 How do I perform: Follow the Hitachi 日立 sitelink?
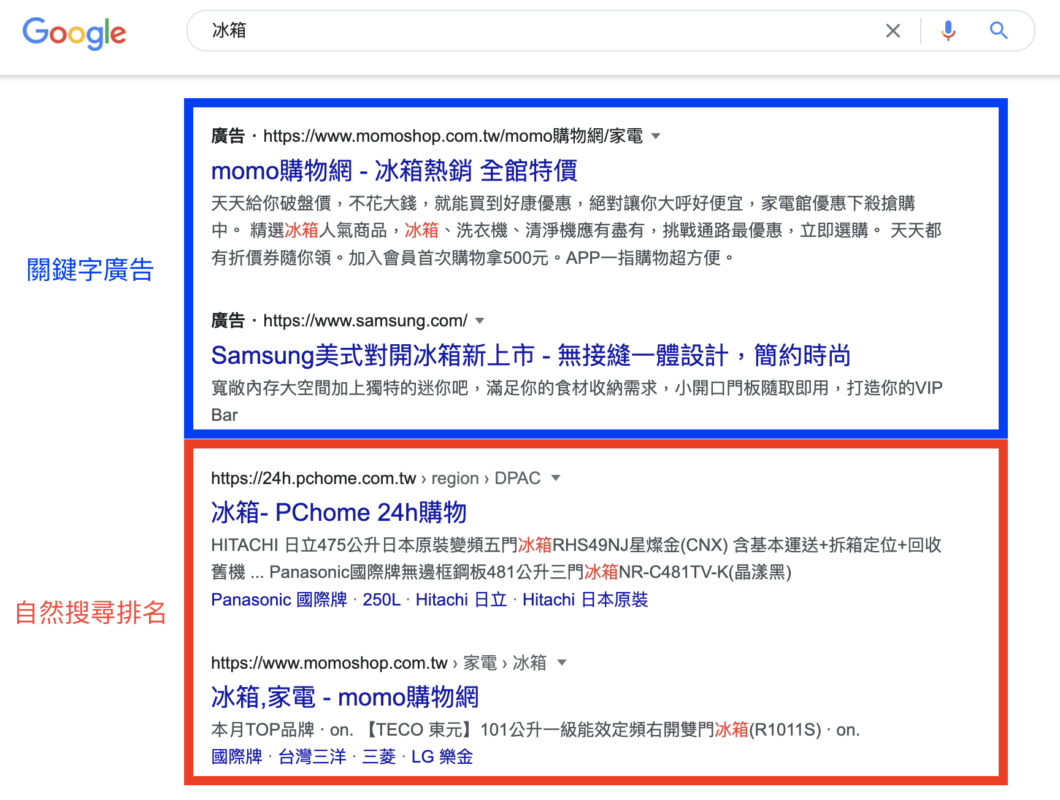(461, 600)
